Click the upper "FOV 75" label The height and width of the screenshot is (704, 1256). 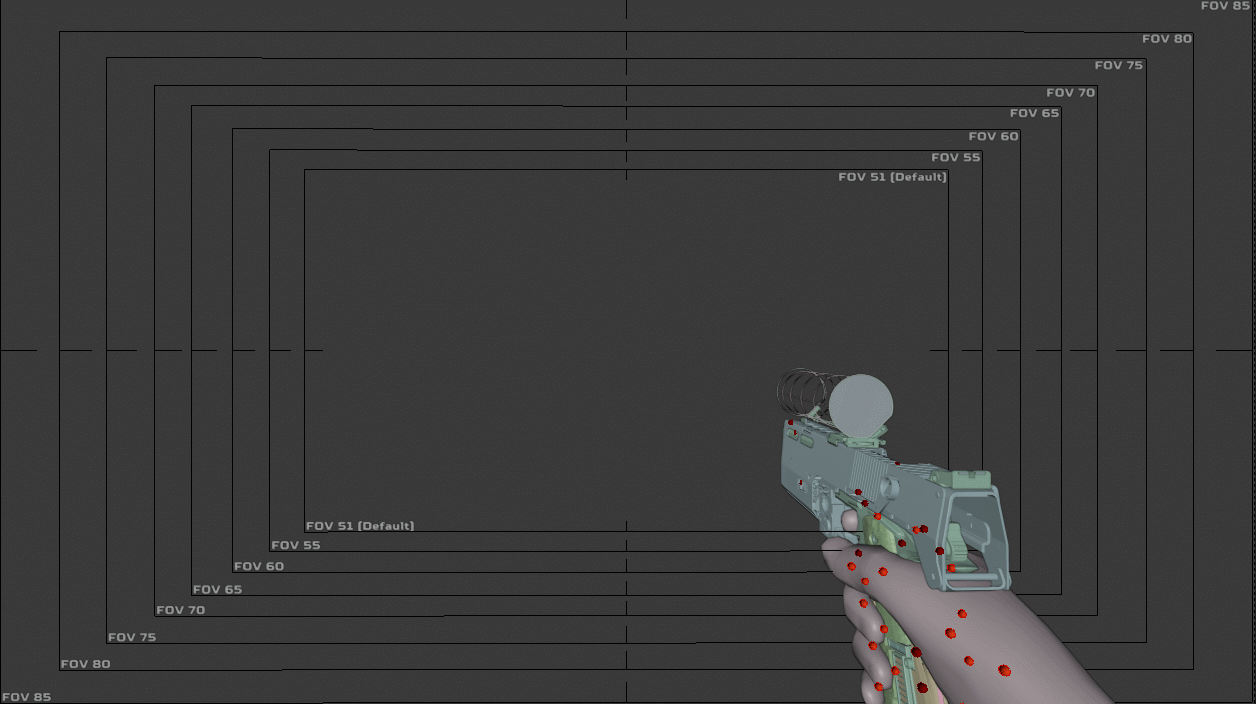(1119, 65)
